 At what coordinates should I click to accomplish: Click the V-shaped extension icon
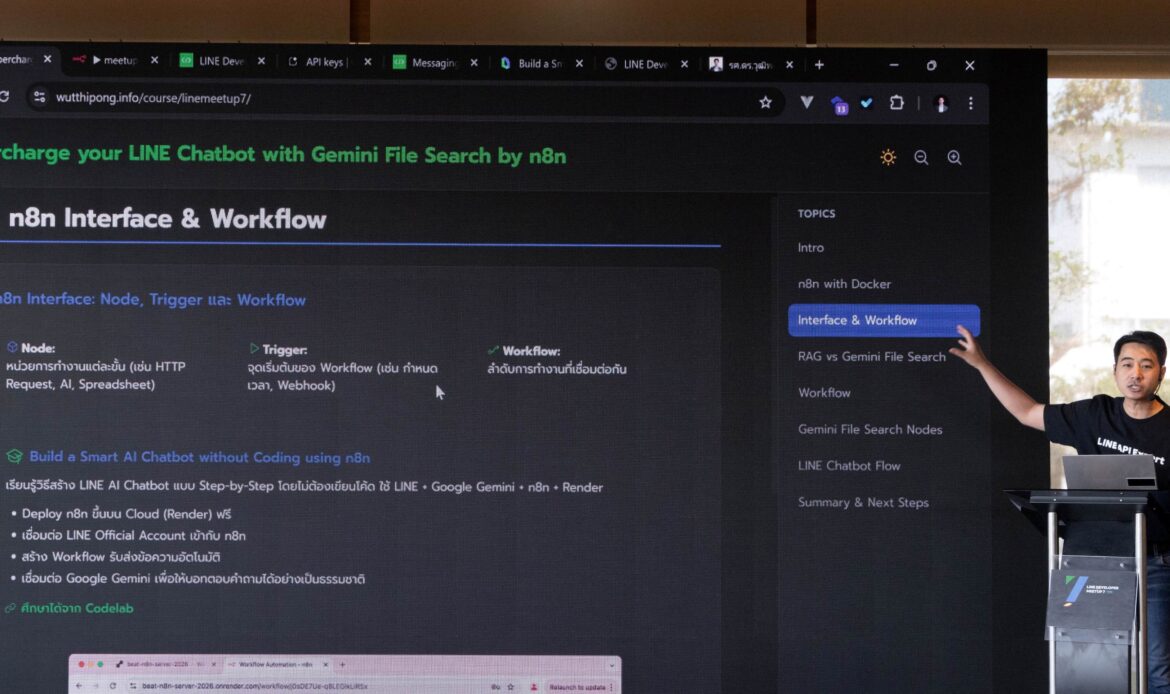click(807, 102)
